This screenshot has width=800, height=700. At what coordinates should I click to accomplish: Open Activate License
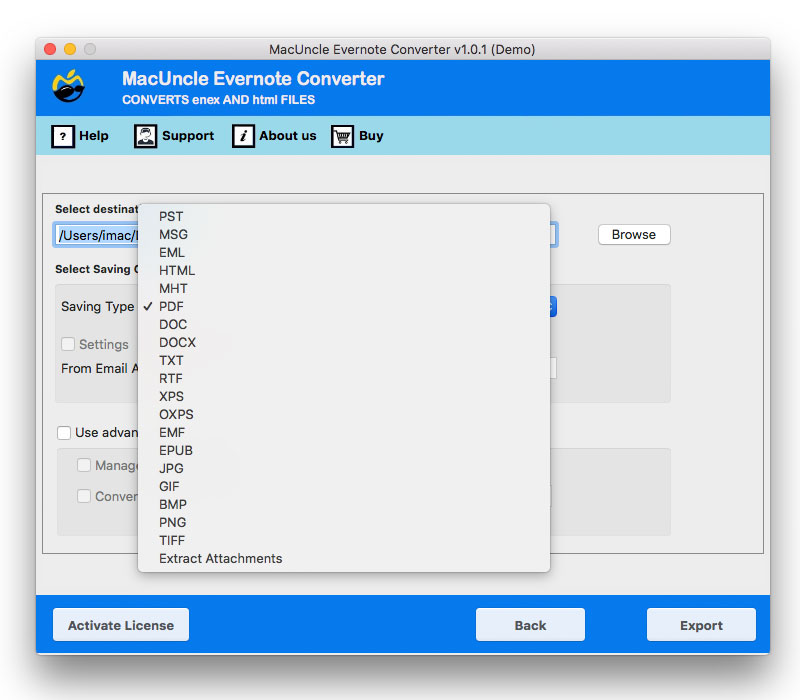120,624
